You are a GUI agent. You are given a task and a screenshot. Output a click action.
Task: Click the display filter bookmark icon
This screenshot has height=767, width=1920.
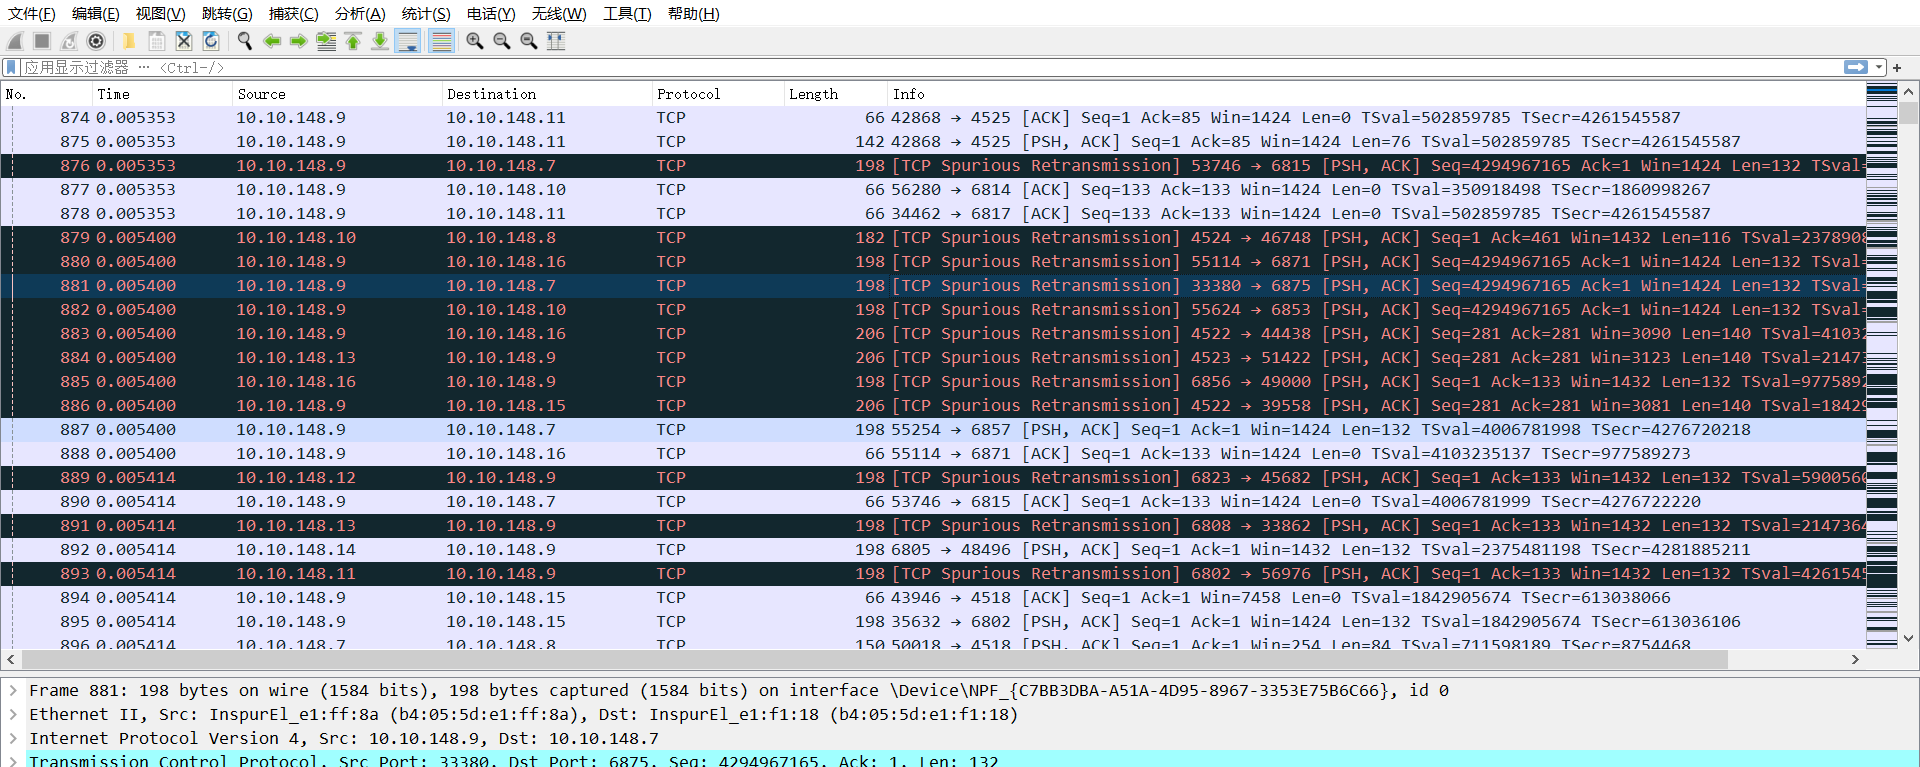12,67
